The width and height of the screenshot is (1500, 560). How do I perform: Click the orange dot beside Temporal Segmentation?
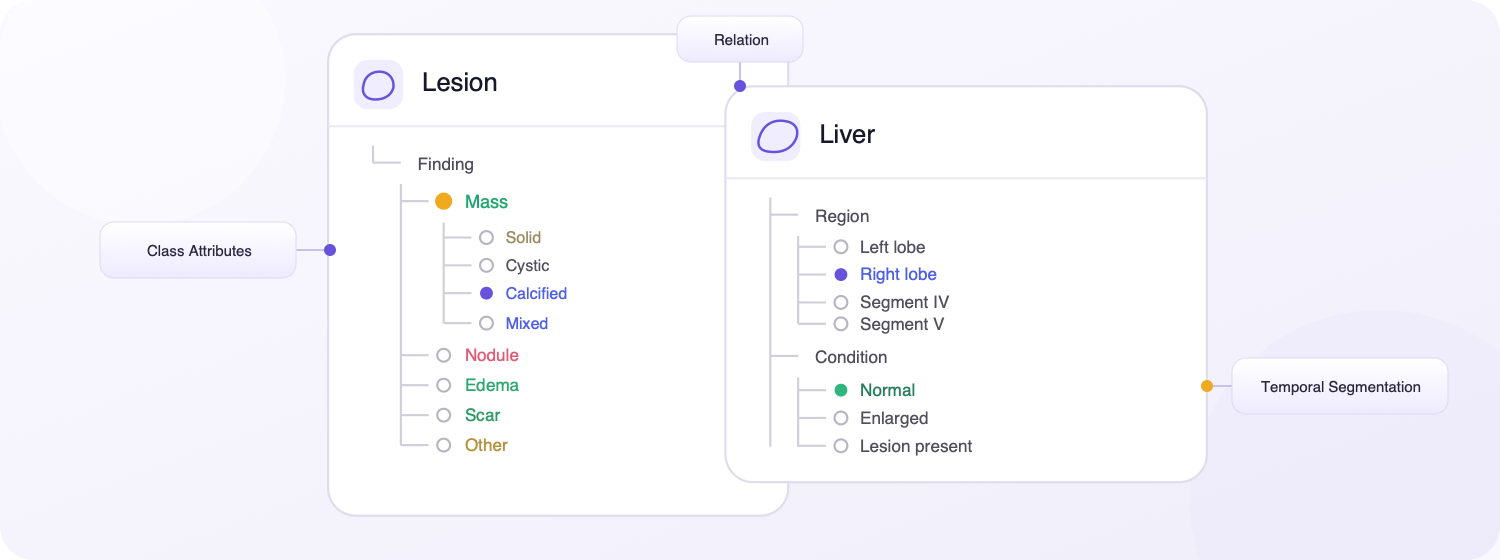(1207, 386)
